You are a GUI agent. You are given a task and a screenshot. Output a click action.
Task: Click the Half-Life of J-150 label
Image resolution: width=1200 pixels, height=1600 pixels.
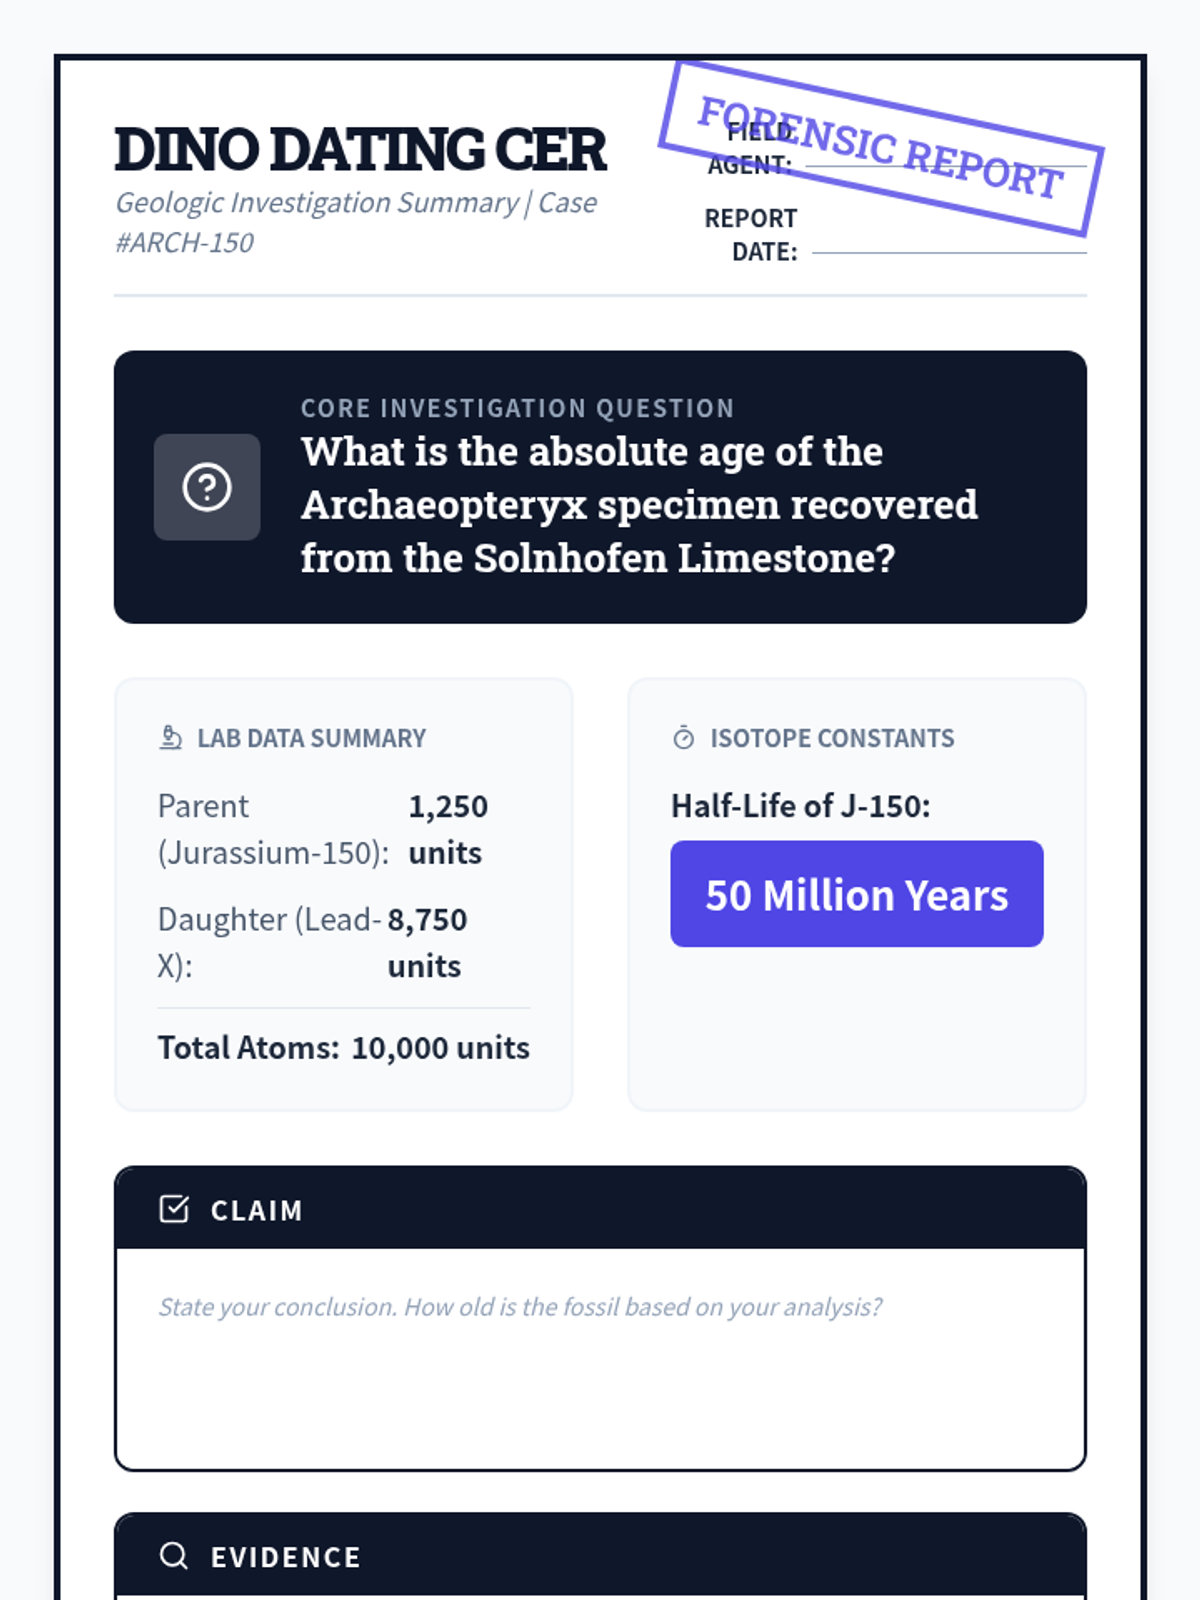pos(800,805)
